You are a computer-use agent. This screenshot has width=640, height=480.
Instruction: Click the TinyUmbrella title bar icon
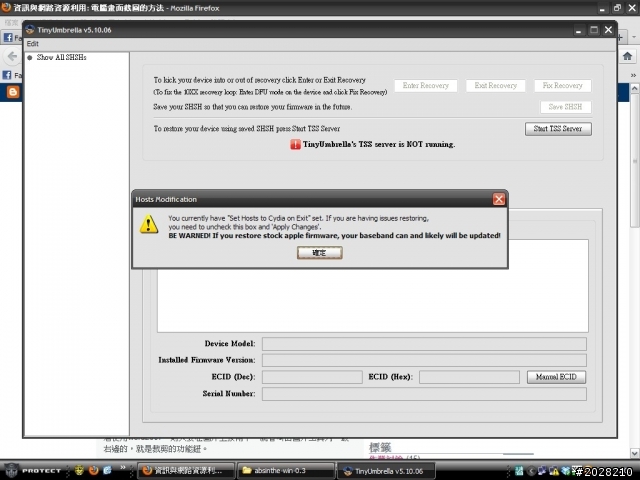30,30
